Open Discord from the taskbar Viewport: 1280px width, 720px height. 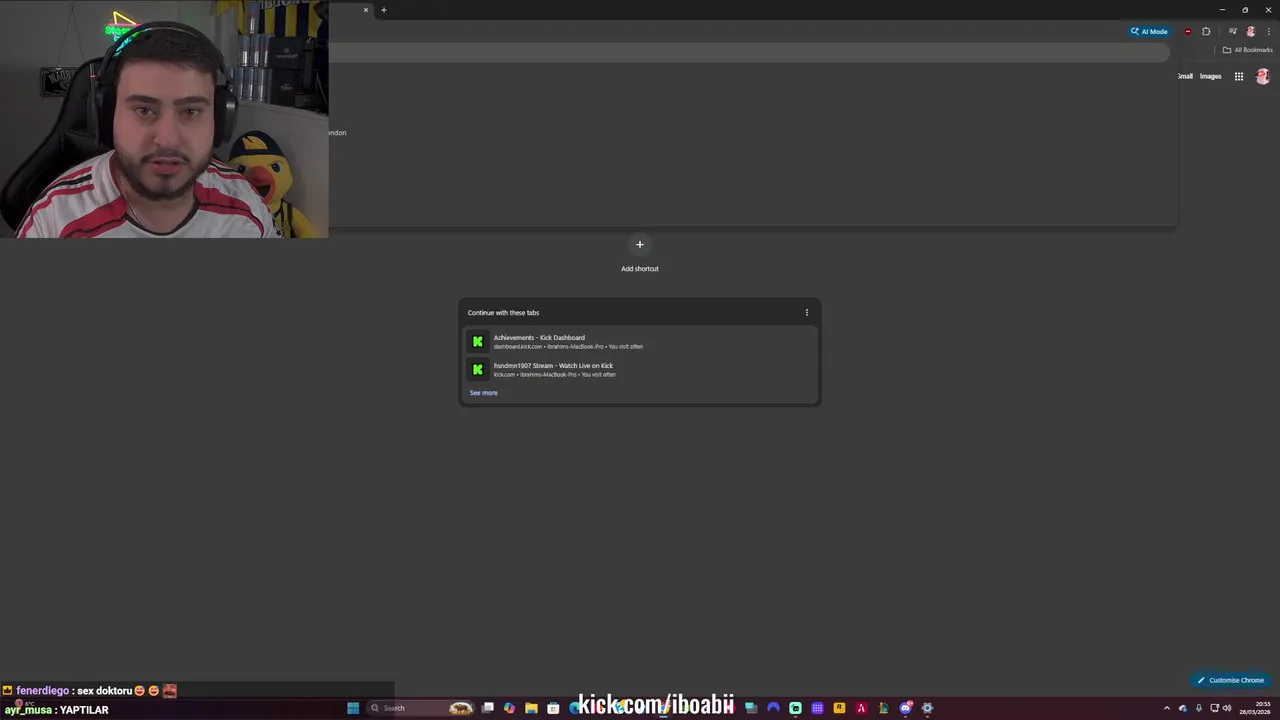[905, 708]
